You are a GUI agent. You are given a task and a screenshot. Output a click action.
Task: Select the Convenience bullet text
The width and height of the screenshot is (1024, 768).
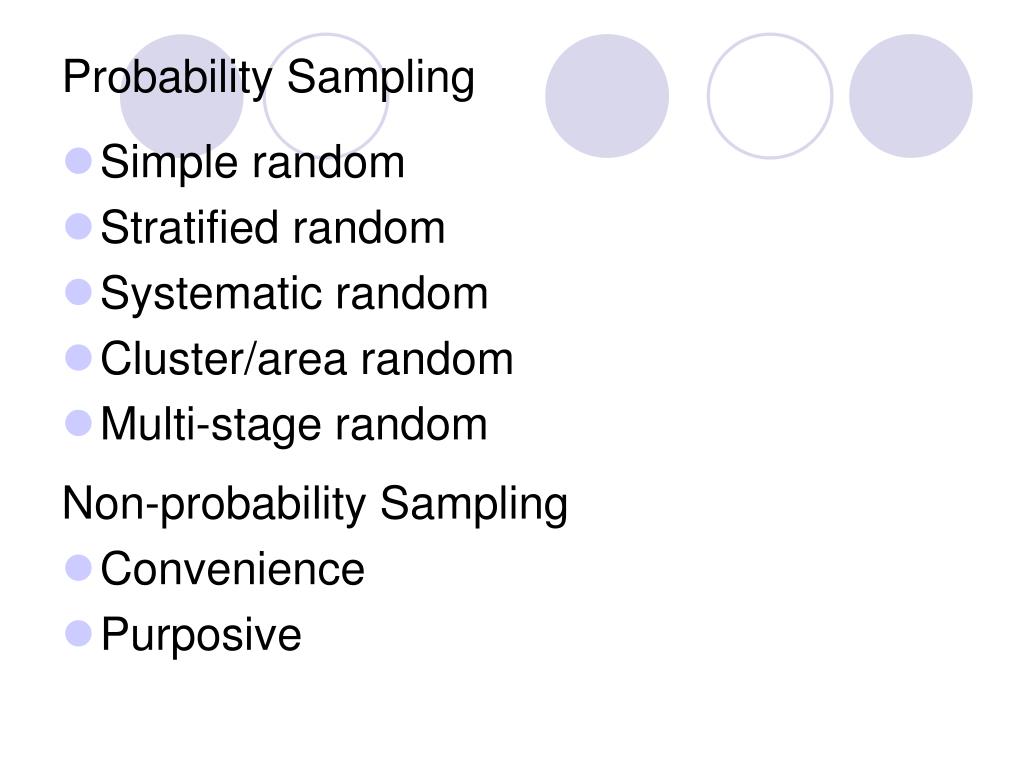232,569
